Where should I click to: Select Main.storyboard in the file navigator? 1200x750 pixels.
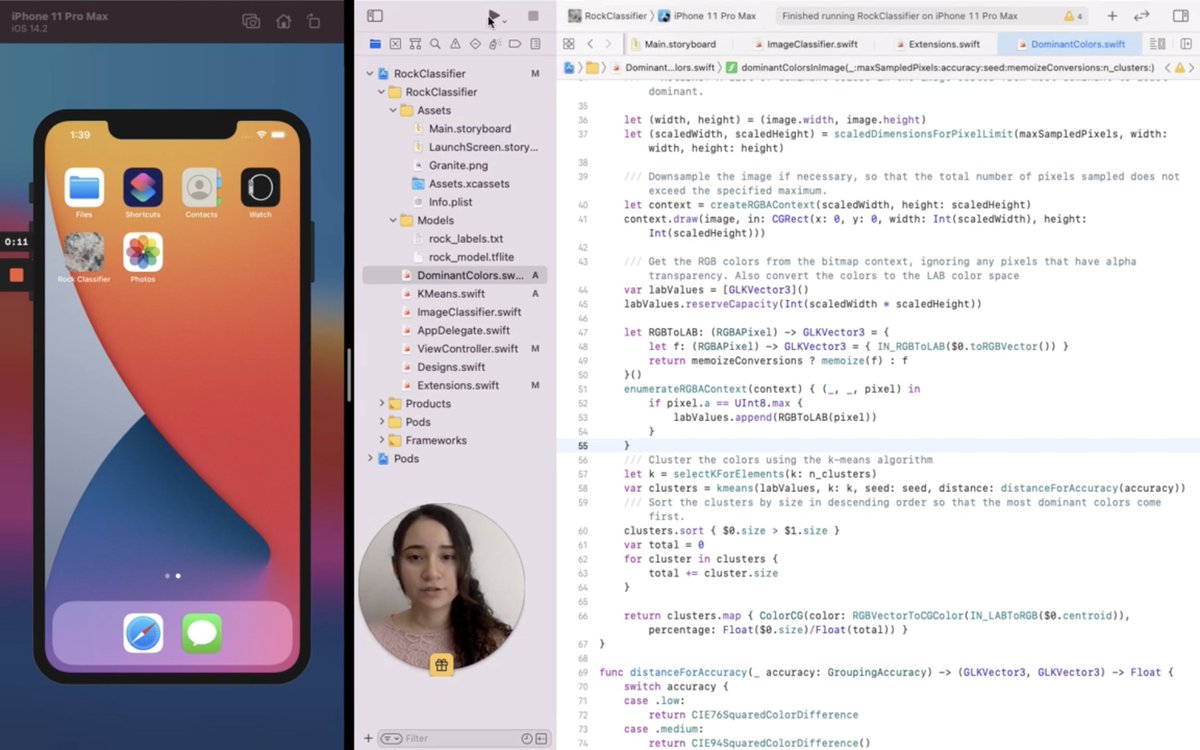pos(469,128)
